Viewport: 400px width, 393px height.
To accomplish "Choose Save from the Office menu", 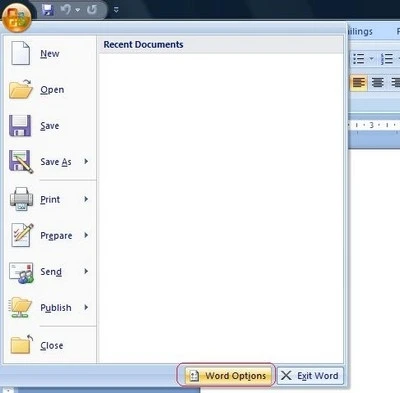I will point(50,126).
